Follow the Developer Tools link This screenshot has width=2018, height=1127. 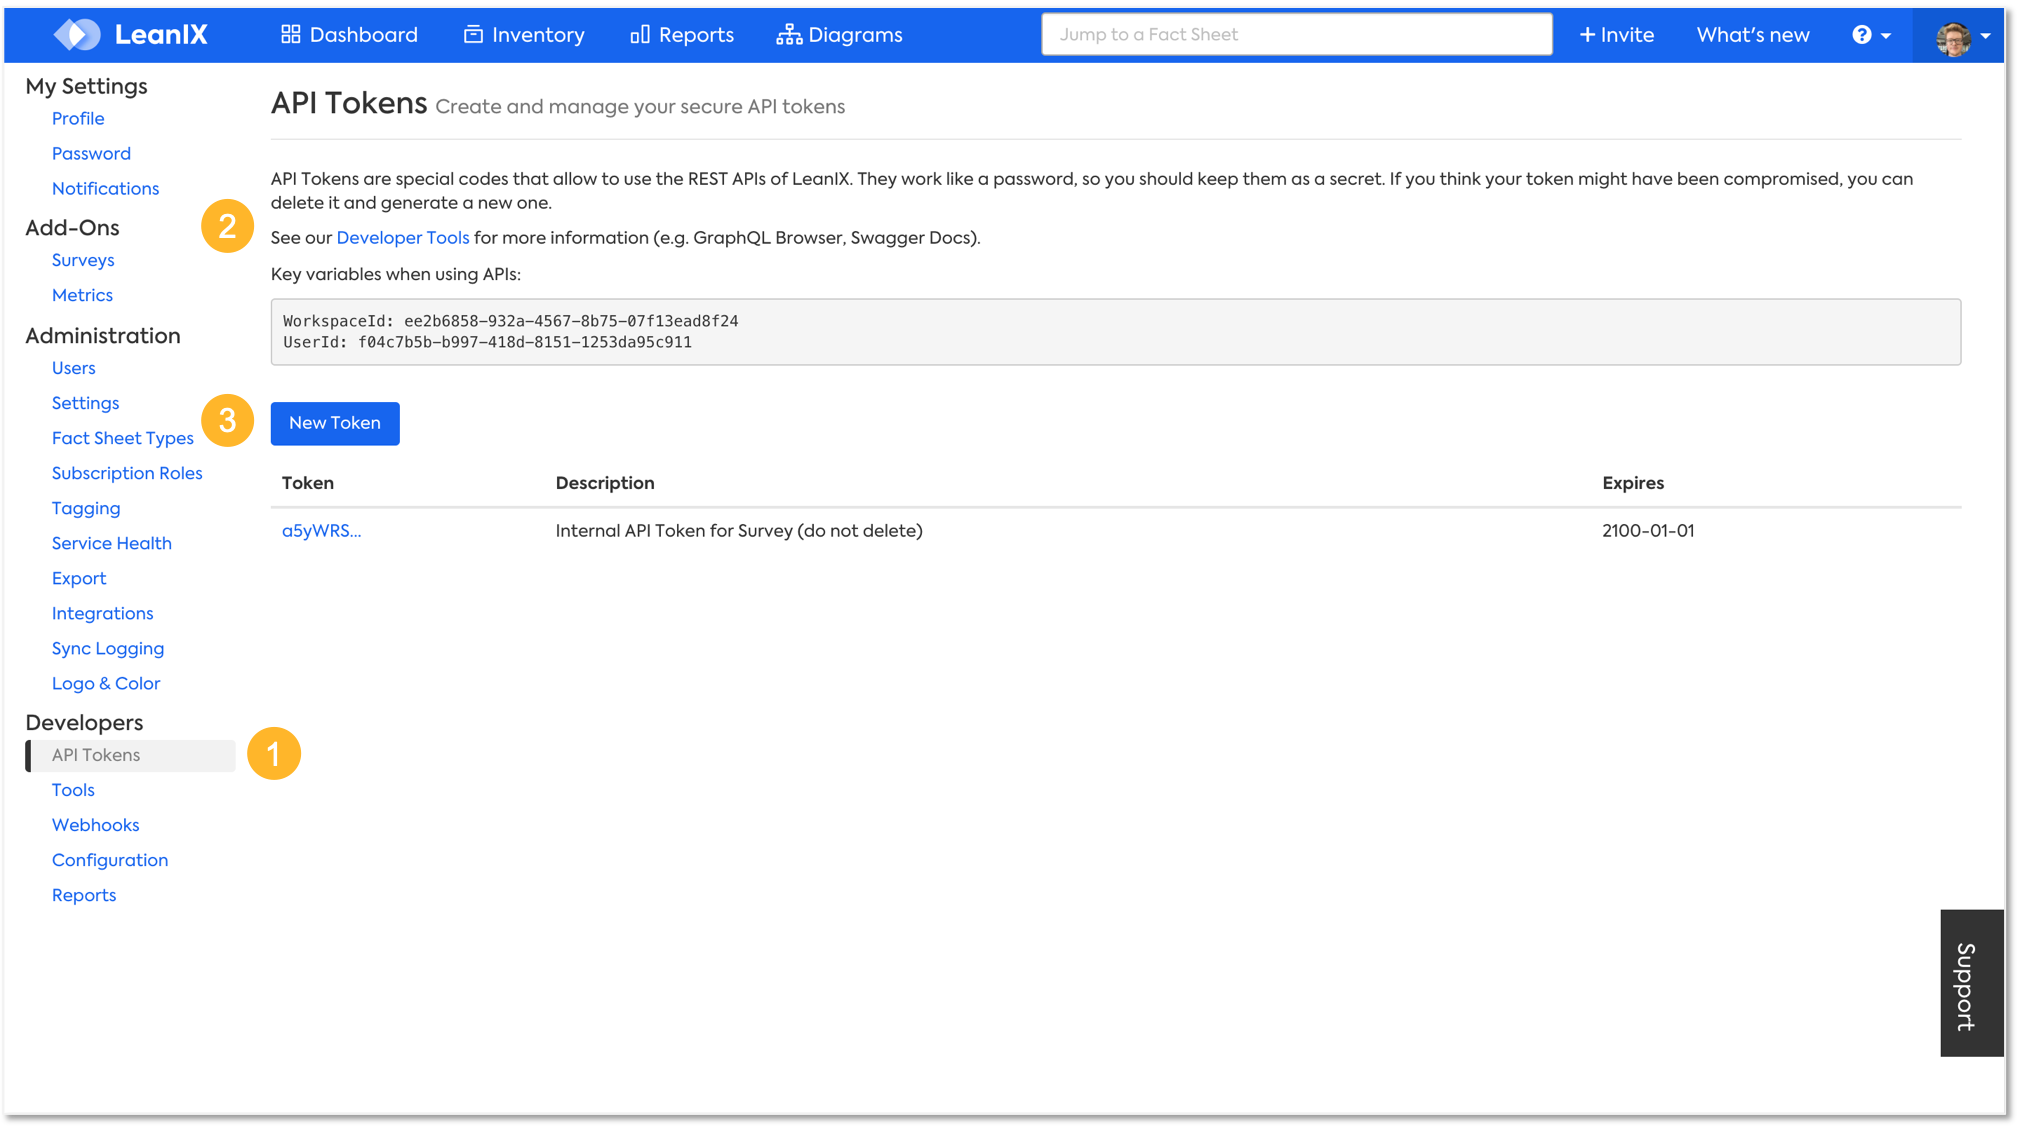point(402,238)
